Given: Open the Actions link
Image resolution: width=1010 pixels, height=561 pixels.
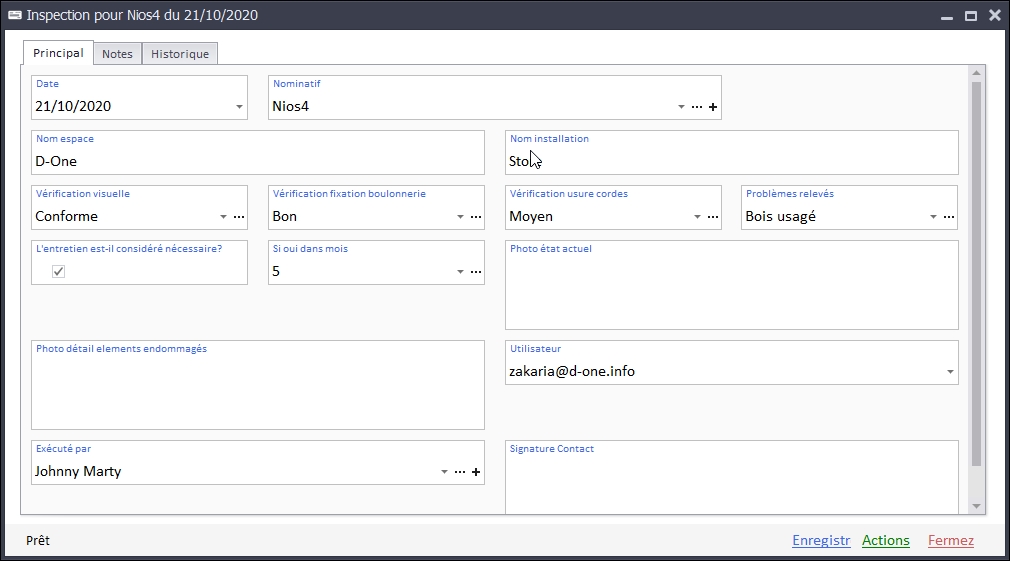Looking at the screenshot, I should point(886,541).
